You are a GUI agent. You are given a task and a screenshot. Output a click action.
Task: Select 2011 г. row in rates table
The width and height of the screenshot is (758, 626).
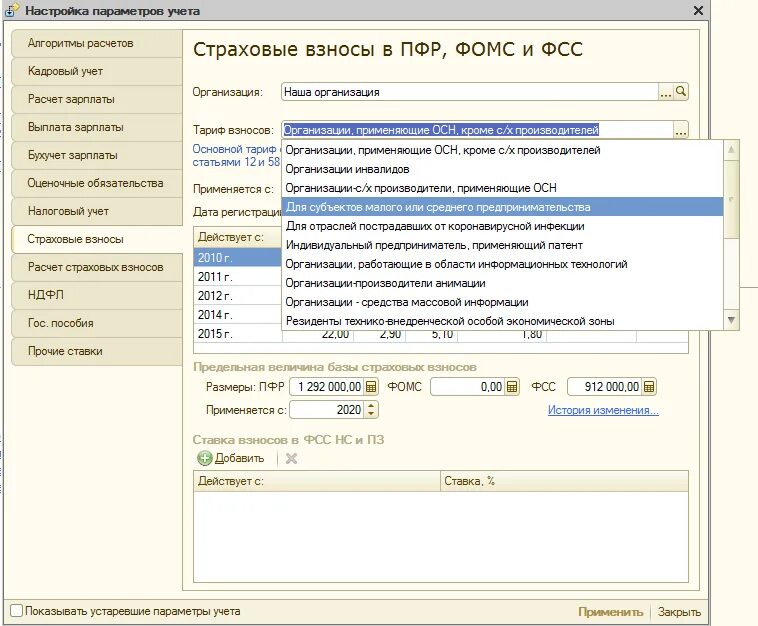[238, 277]
